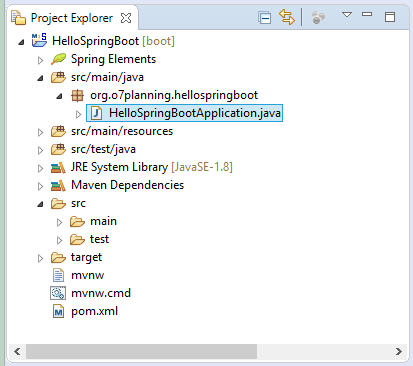Select the Project Explorer tab
This screenshot has width=413, height=366.
tap(71, 18)
